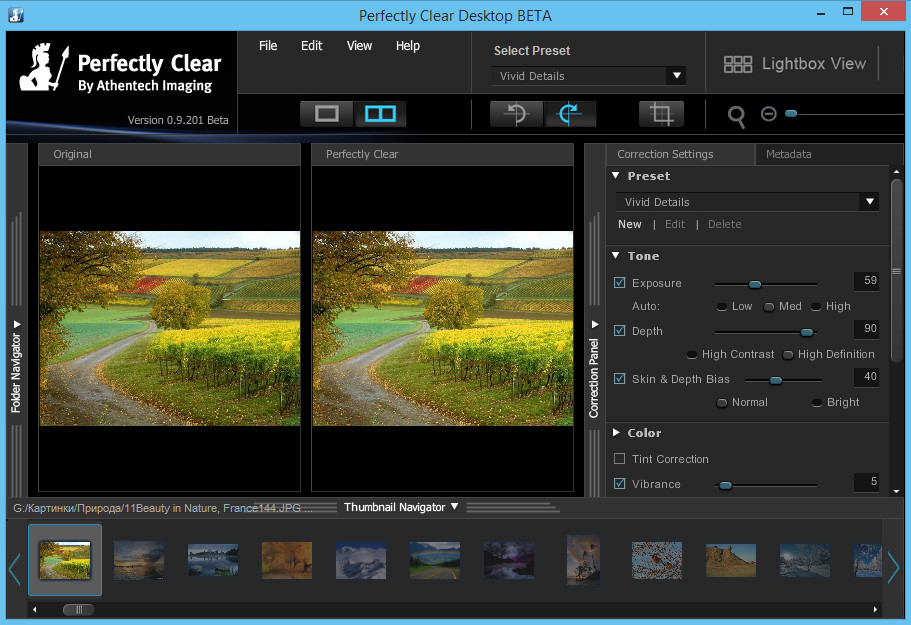Open the Help menu

(x=408, y=46)
